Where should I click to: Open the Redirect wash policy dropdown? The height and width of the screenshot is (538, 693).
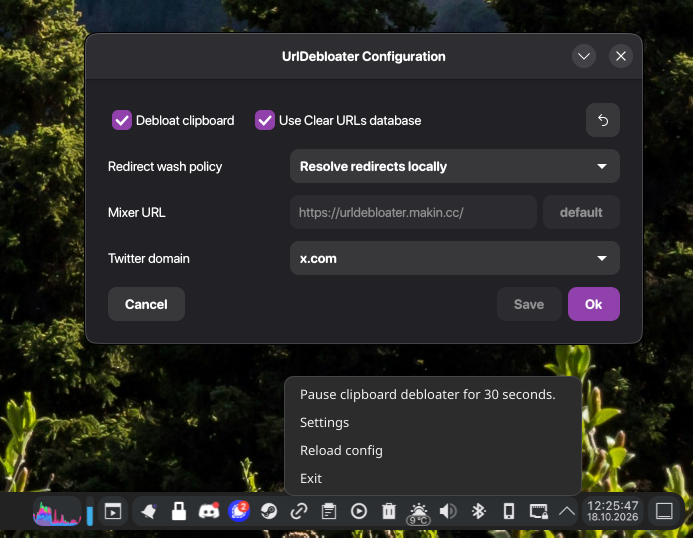coord(454,166)
